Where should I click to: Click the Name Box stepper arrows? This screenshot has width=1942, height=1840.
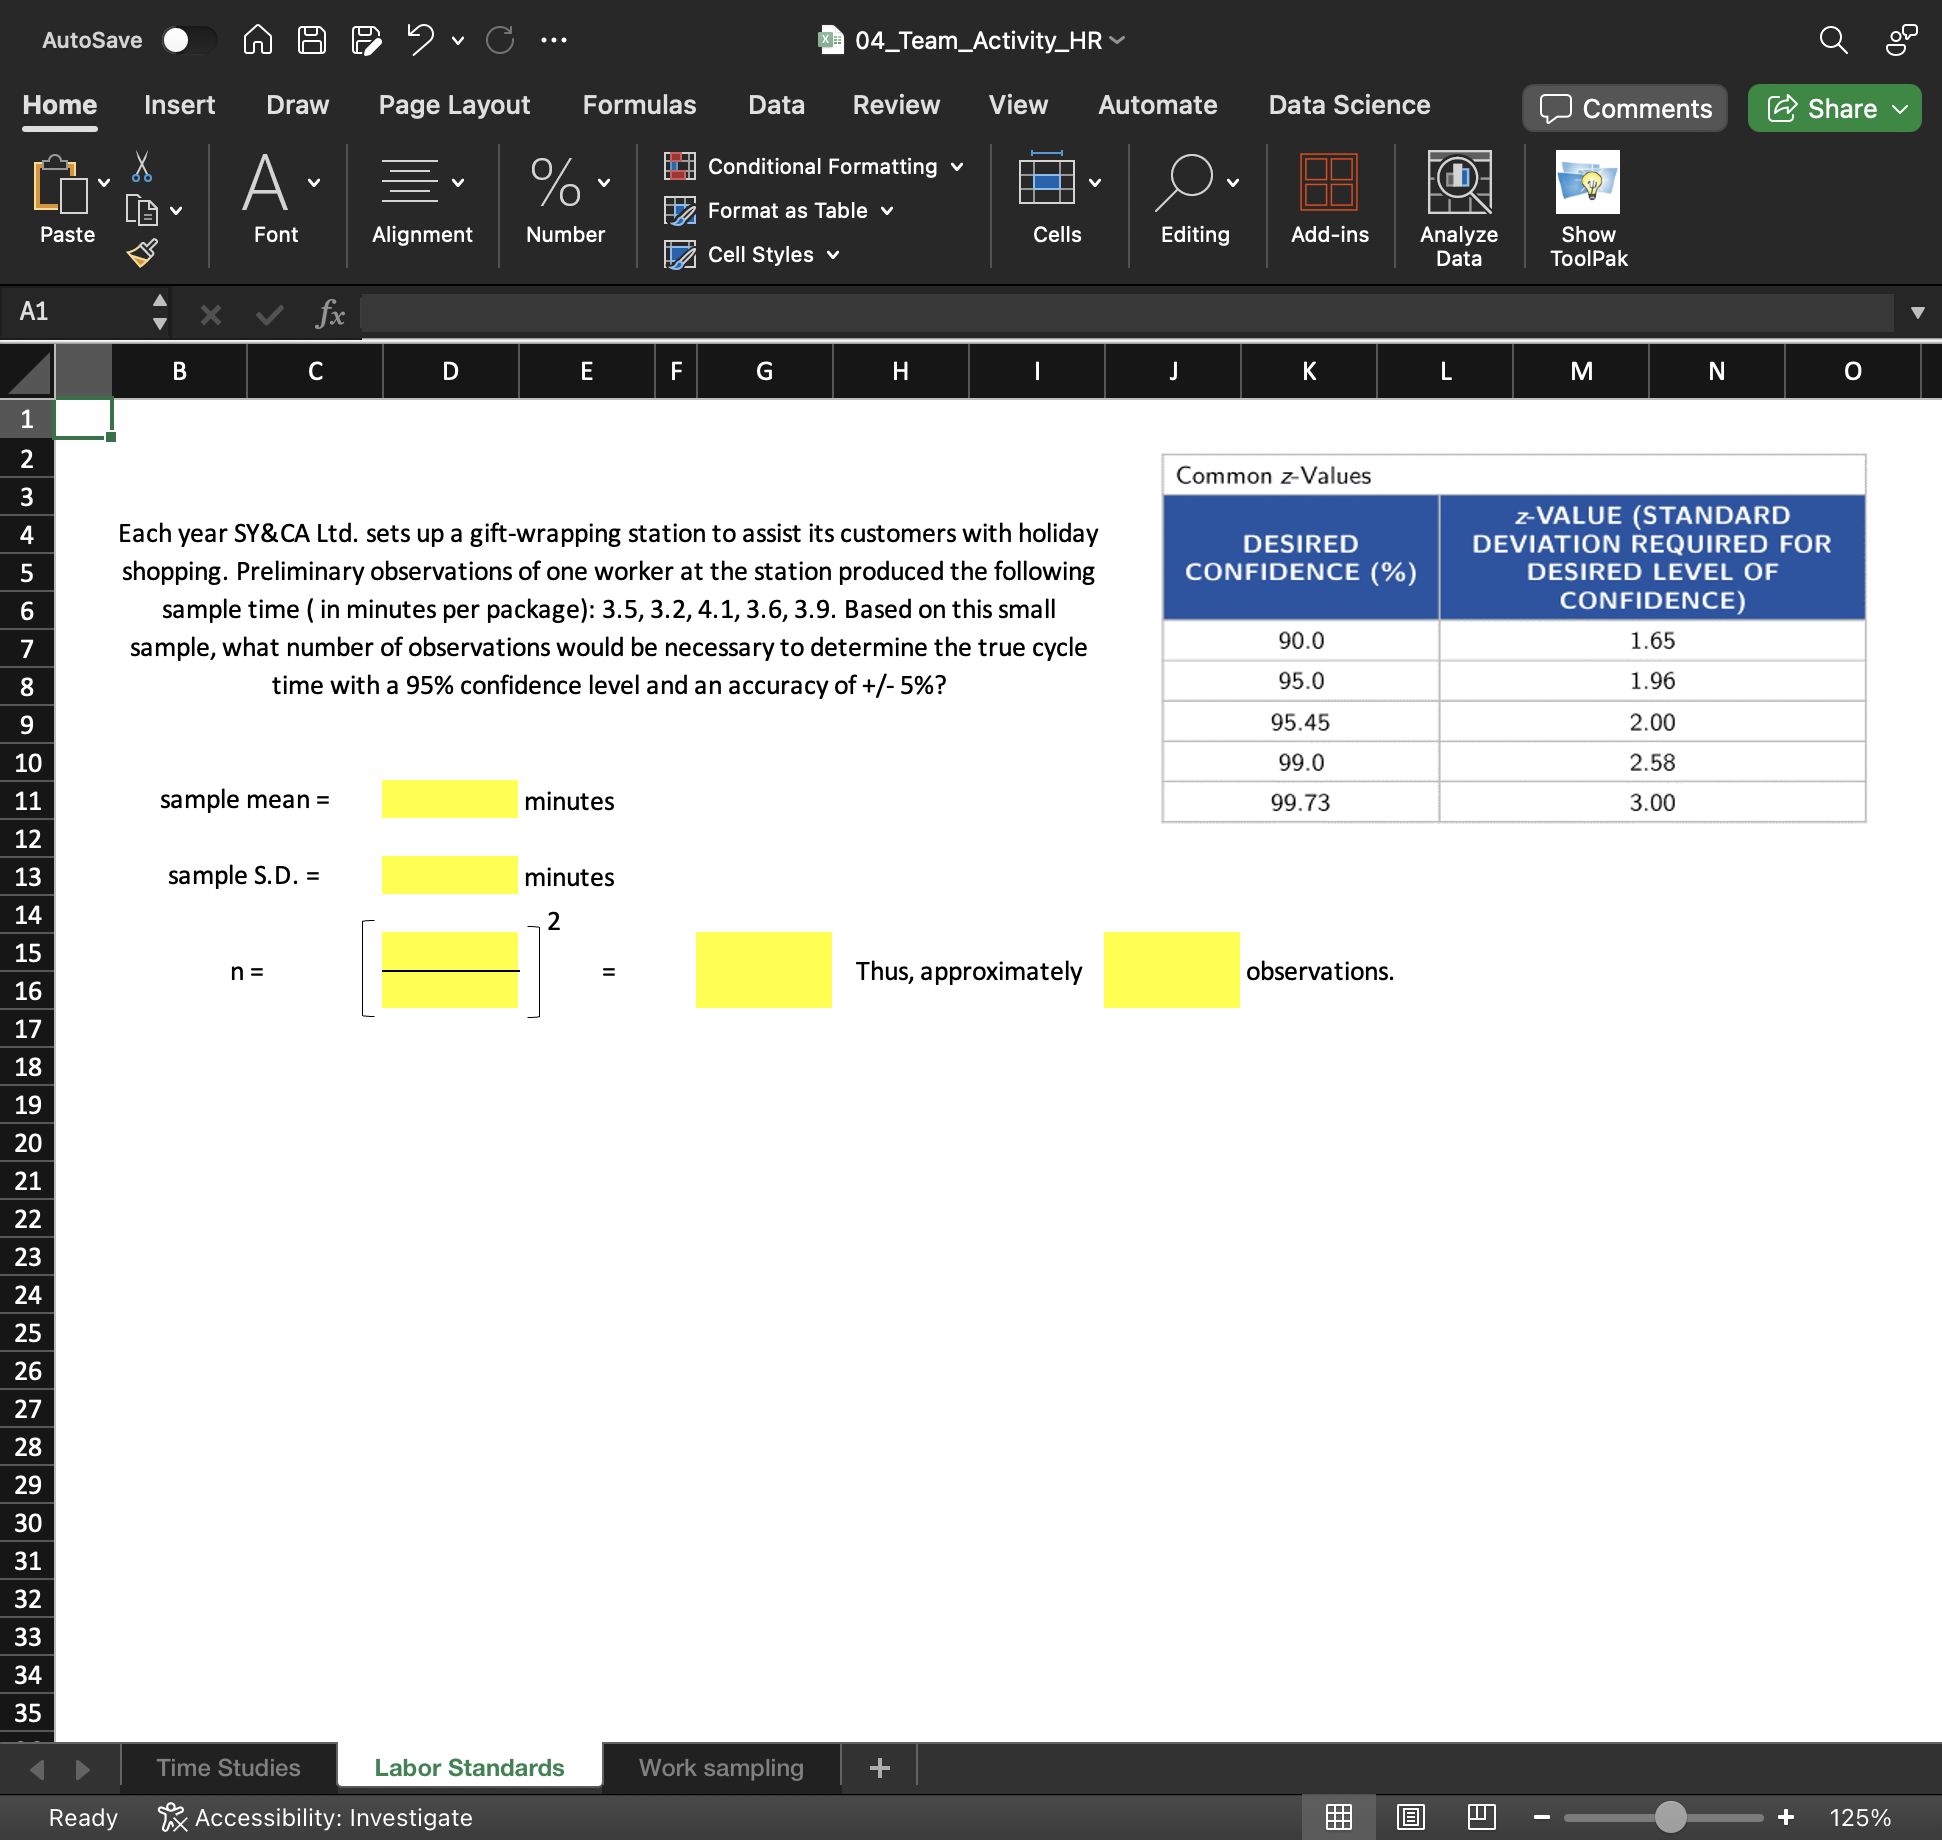(159, 312)
